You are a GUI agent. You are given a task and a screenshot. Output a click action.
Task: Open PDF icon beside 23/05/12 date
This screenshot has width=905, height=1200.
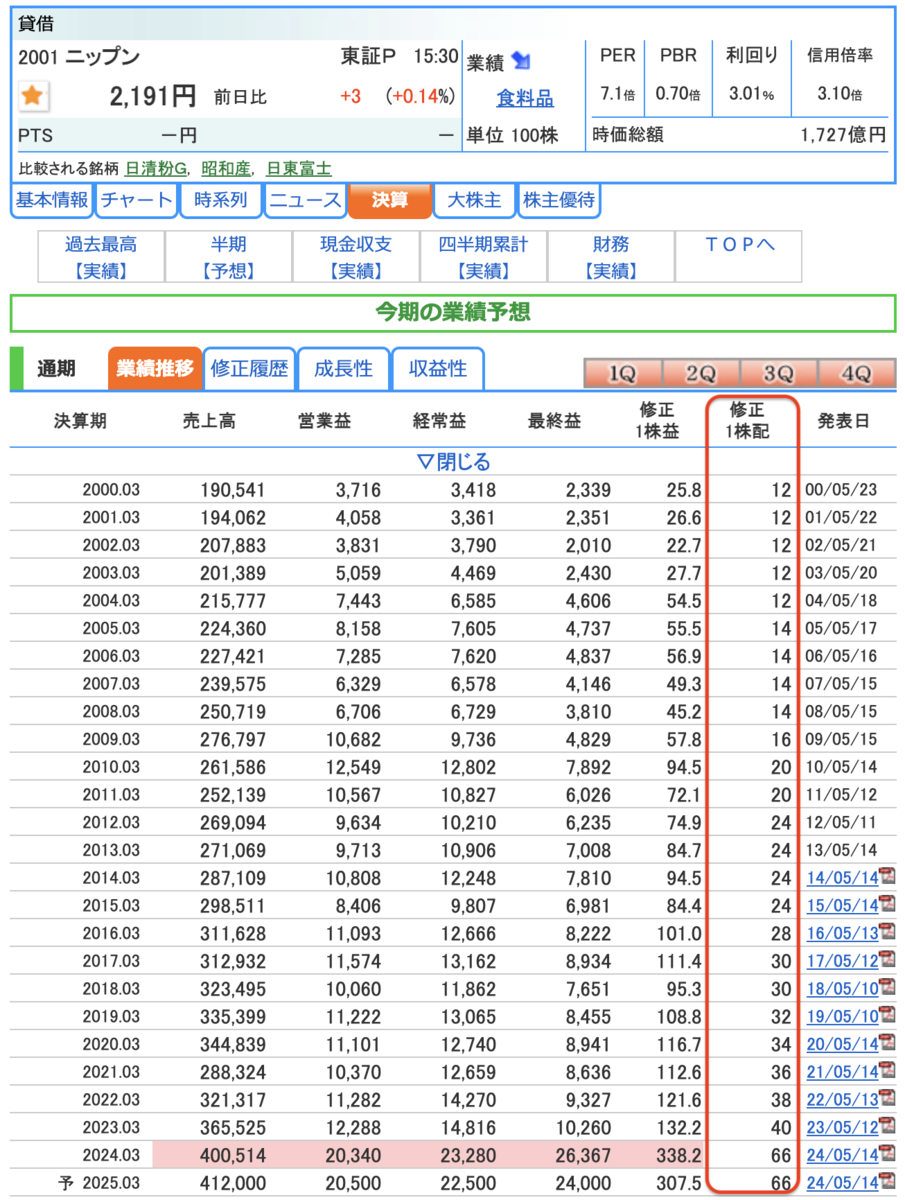click(x=886, y=1128)
